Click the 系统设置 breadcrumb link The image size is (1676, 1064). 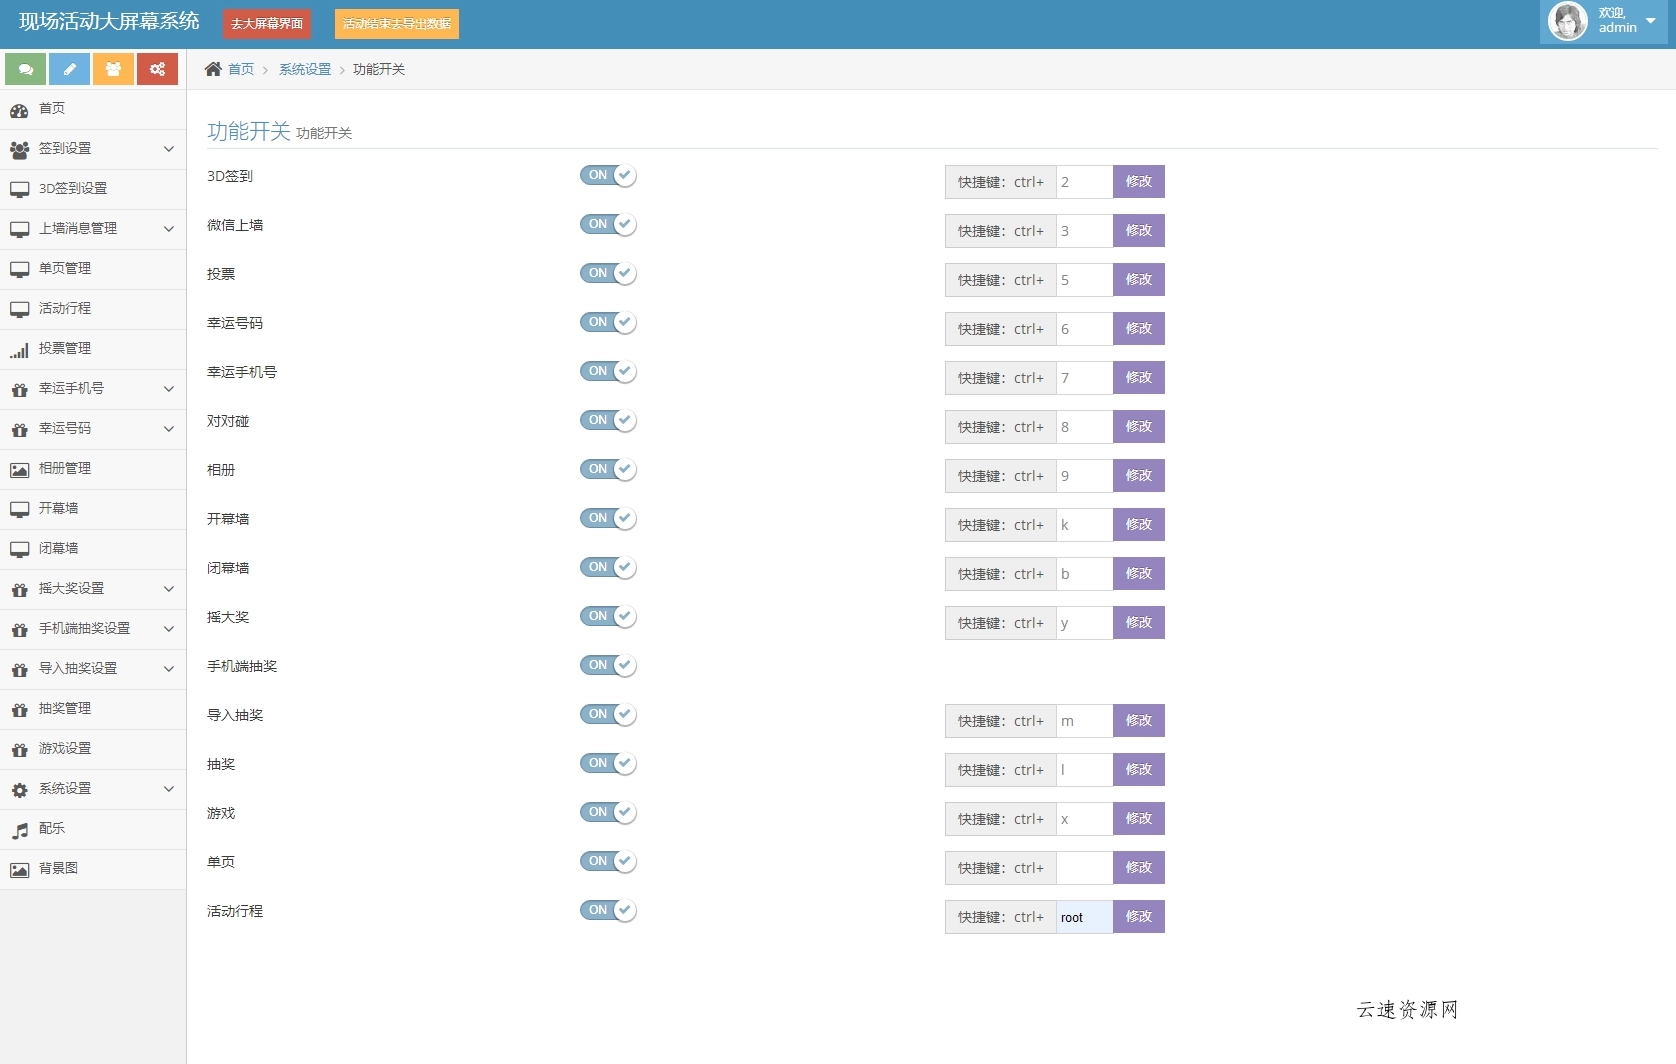[x=305, y=69]
